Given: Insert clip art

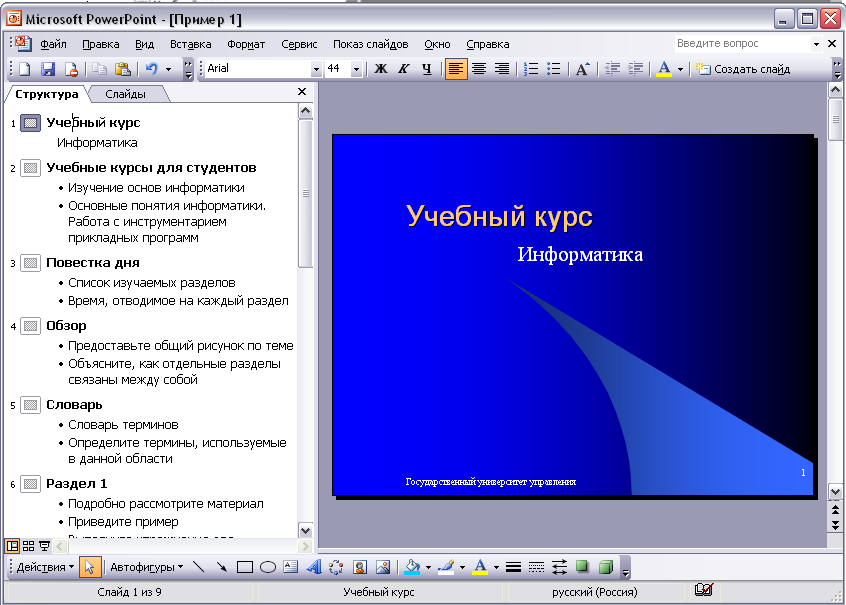Looking at the screenshot, I should (360, 567).
